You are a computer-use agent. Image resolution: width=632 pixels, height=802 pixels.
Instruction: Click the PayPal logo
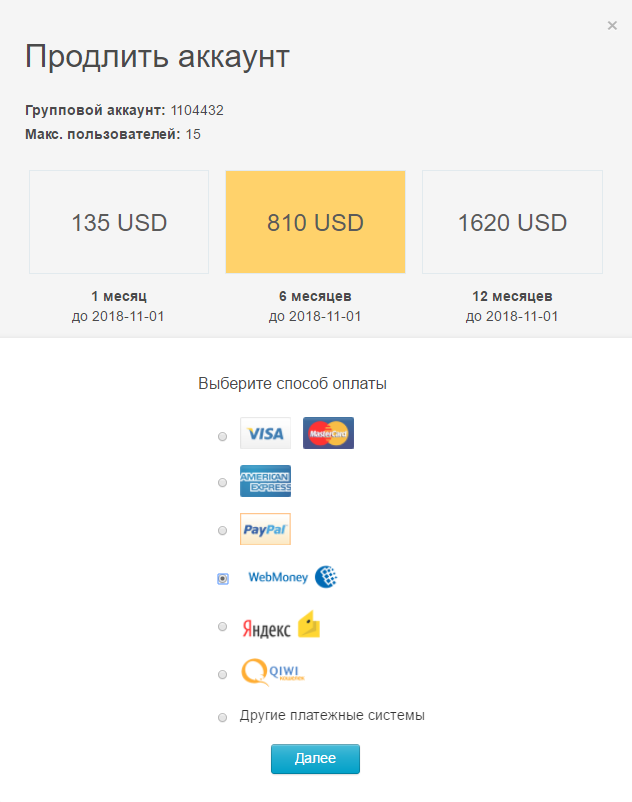(x=265, y=529)
